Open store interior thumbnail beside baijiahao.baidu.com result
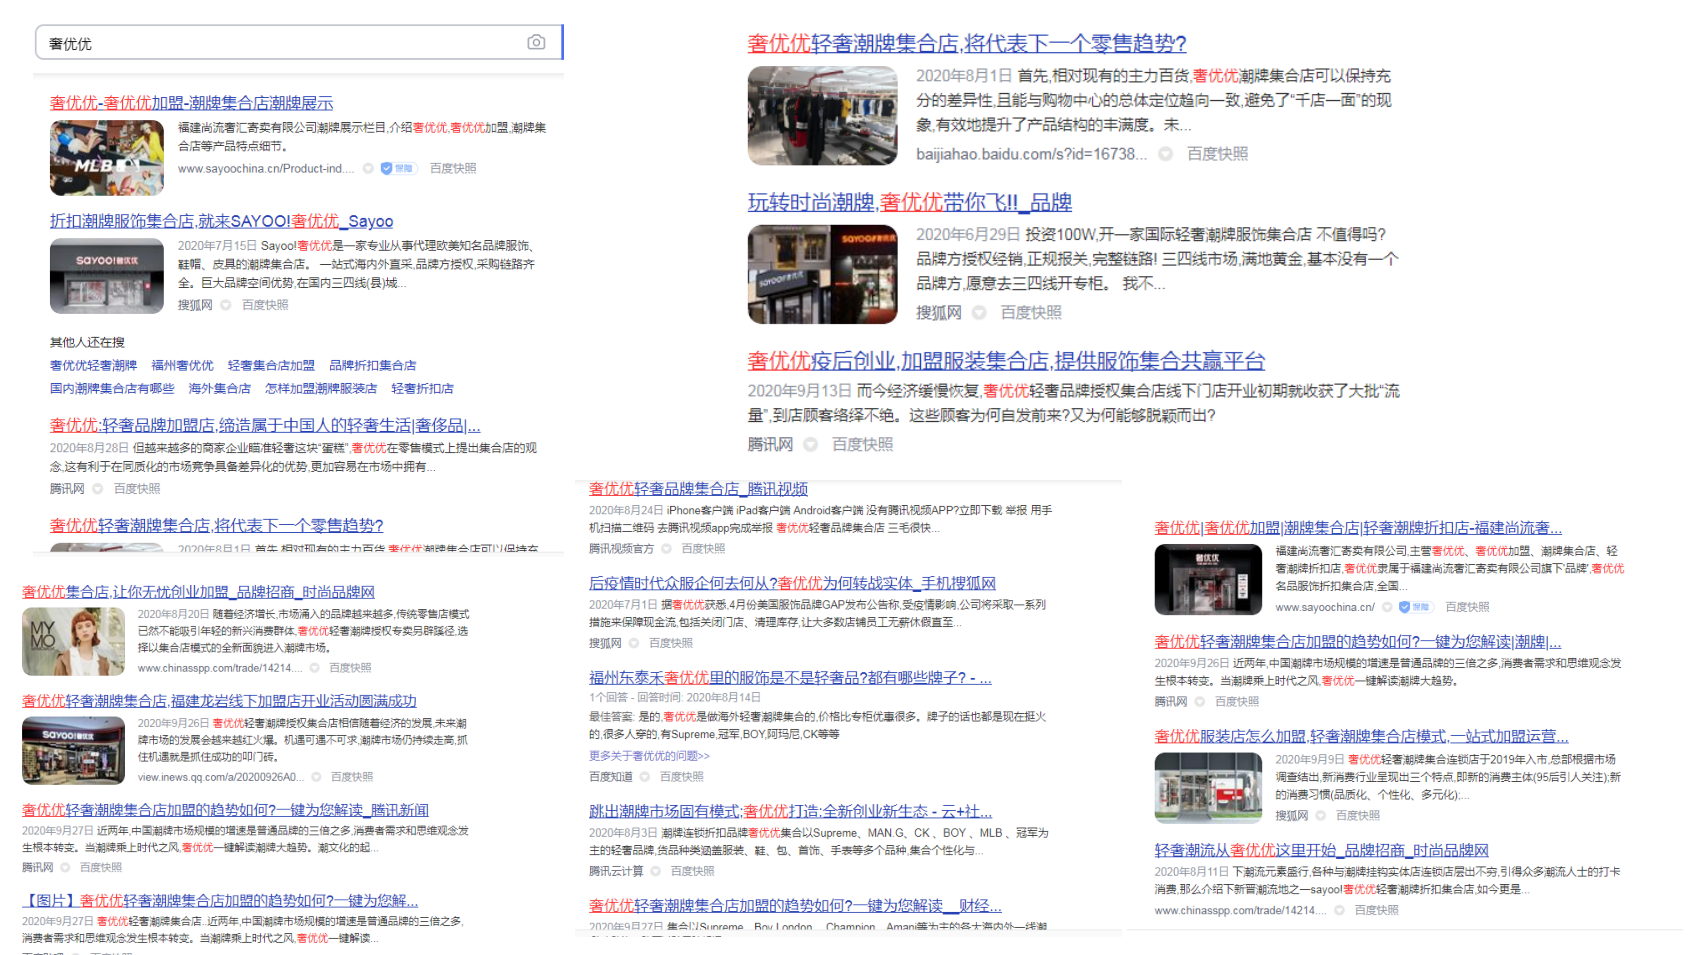Image resolution: width=1696 pixels, height=955 pixels. [823, 116]
